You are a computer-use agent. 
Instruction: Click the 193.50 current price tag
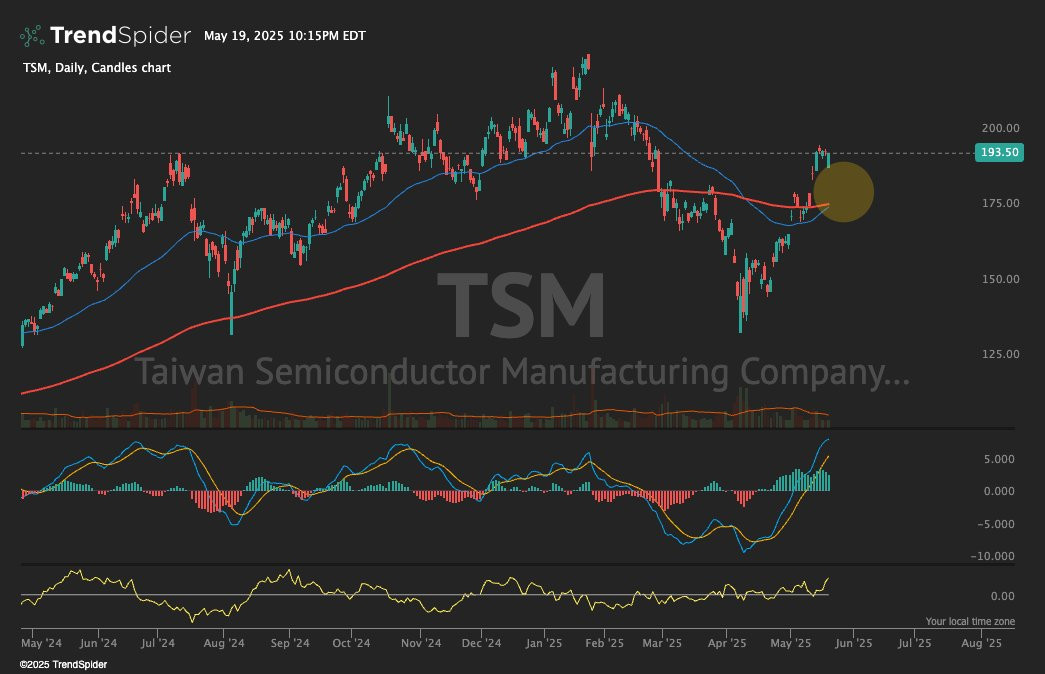(x=999, y=152)
